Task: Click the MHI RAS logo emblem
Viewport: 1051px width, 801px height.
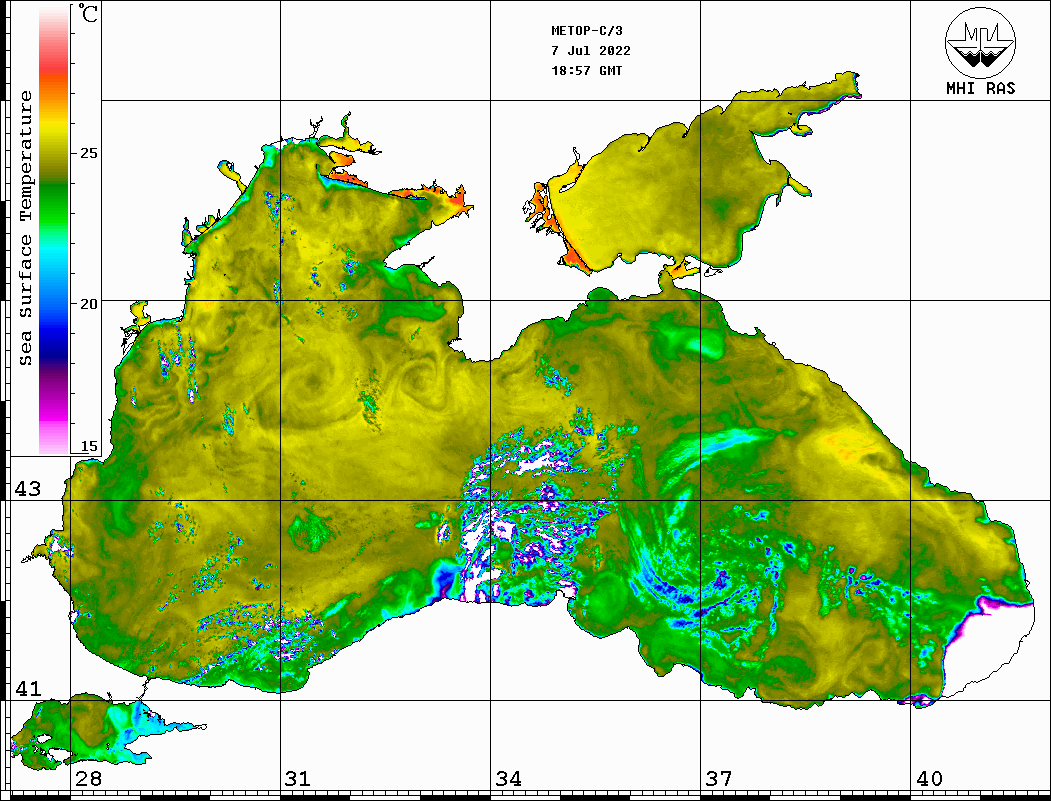Action: 981,42
